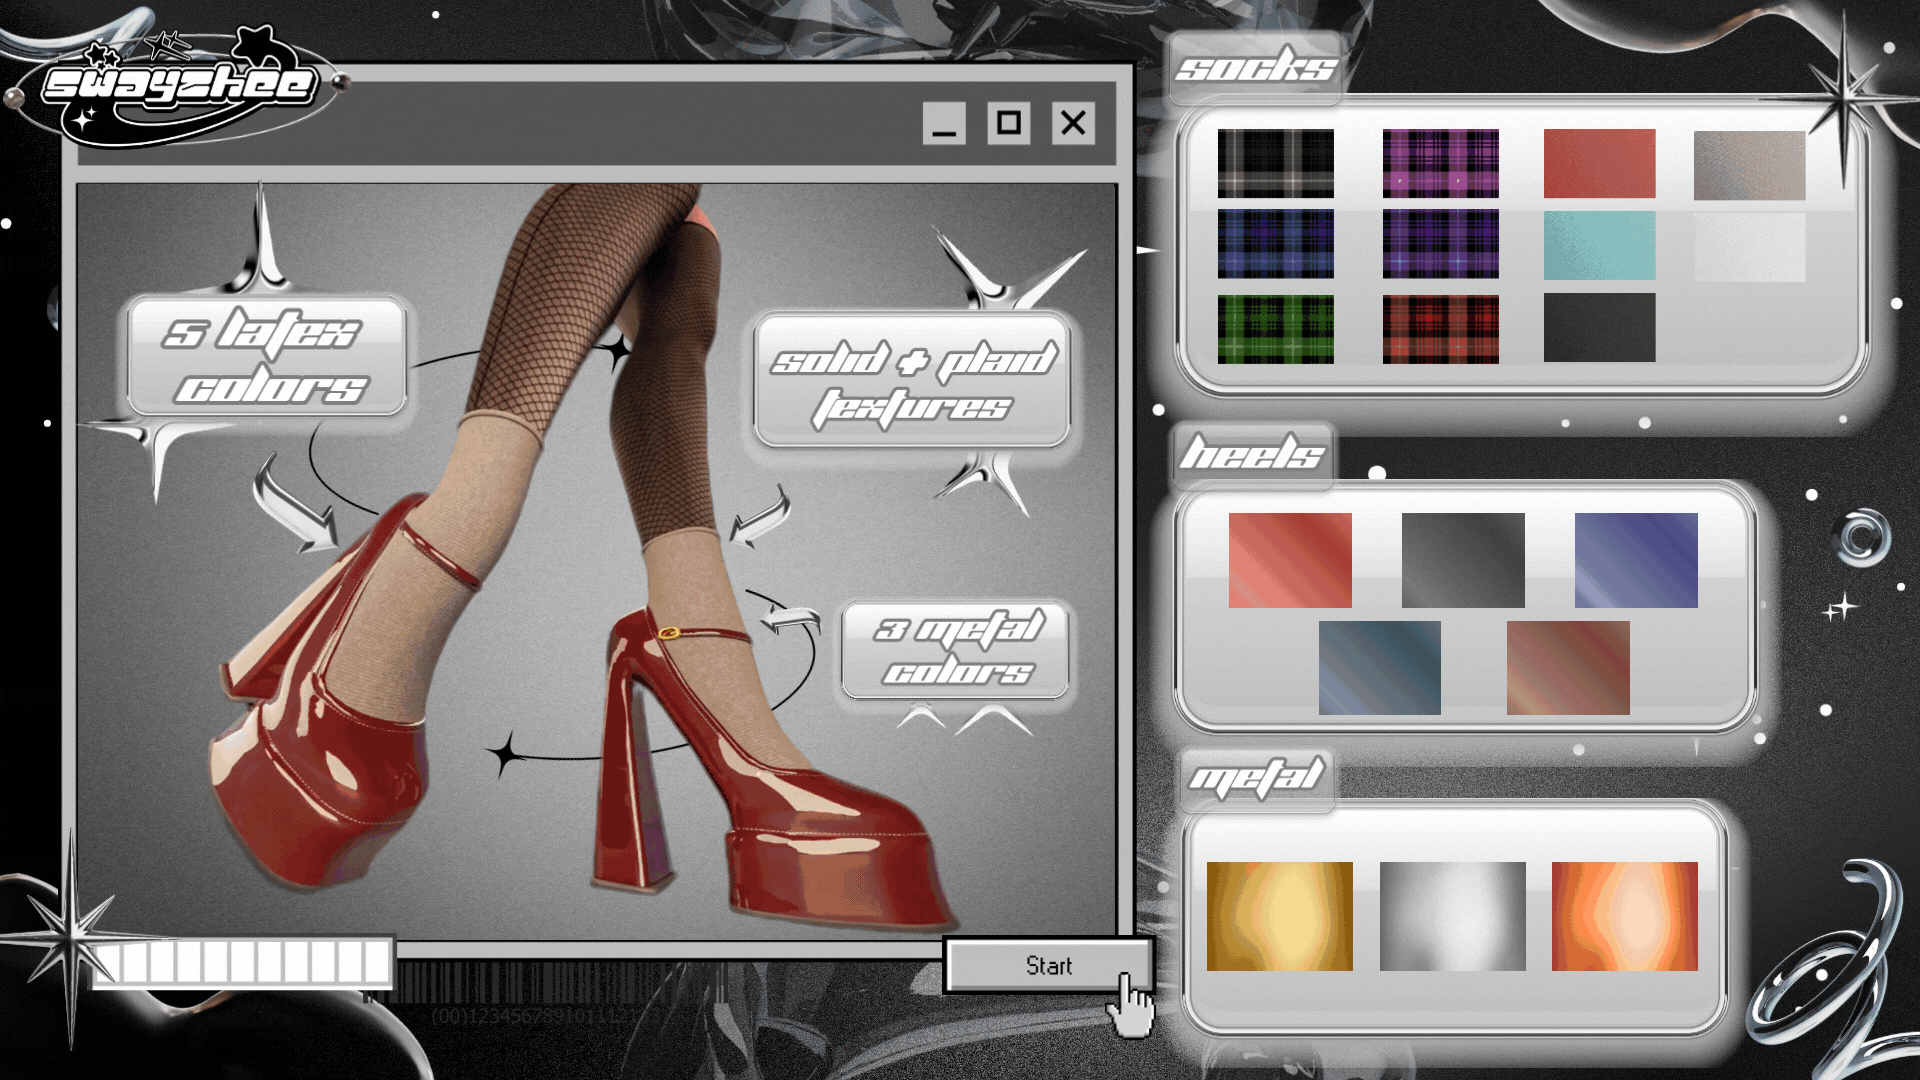Select gold metal swatch

(x=1279, y=916)
